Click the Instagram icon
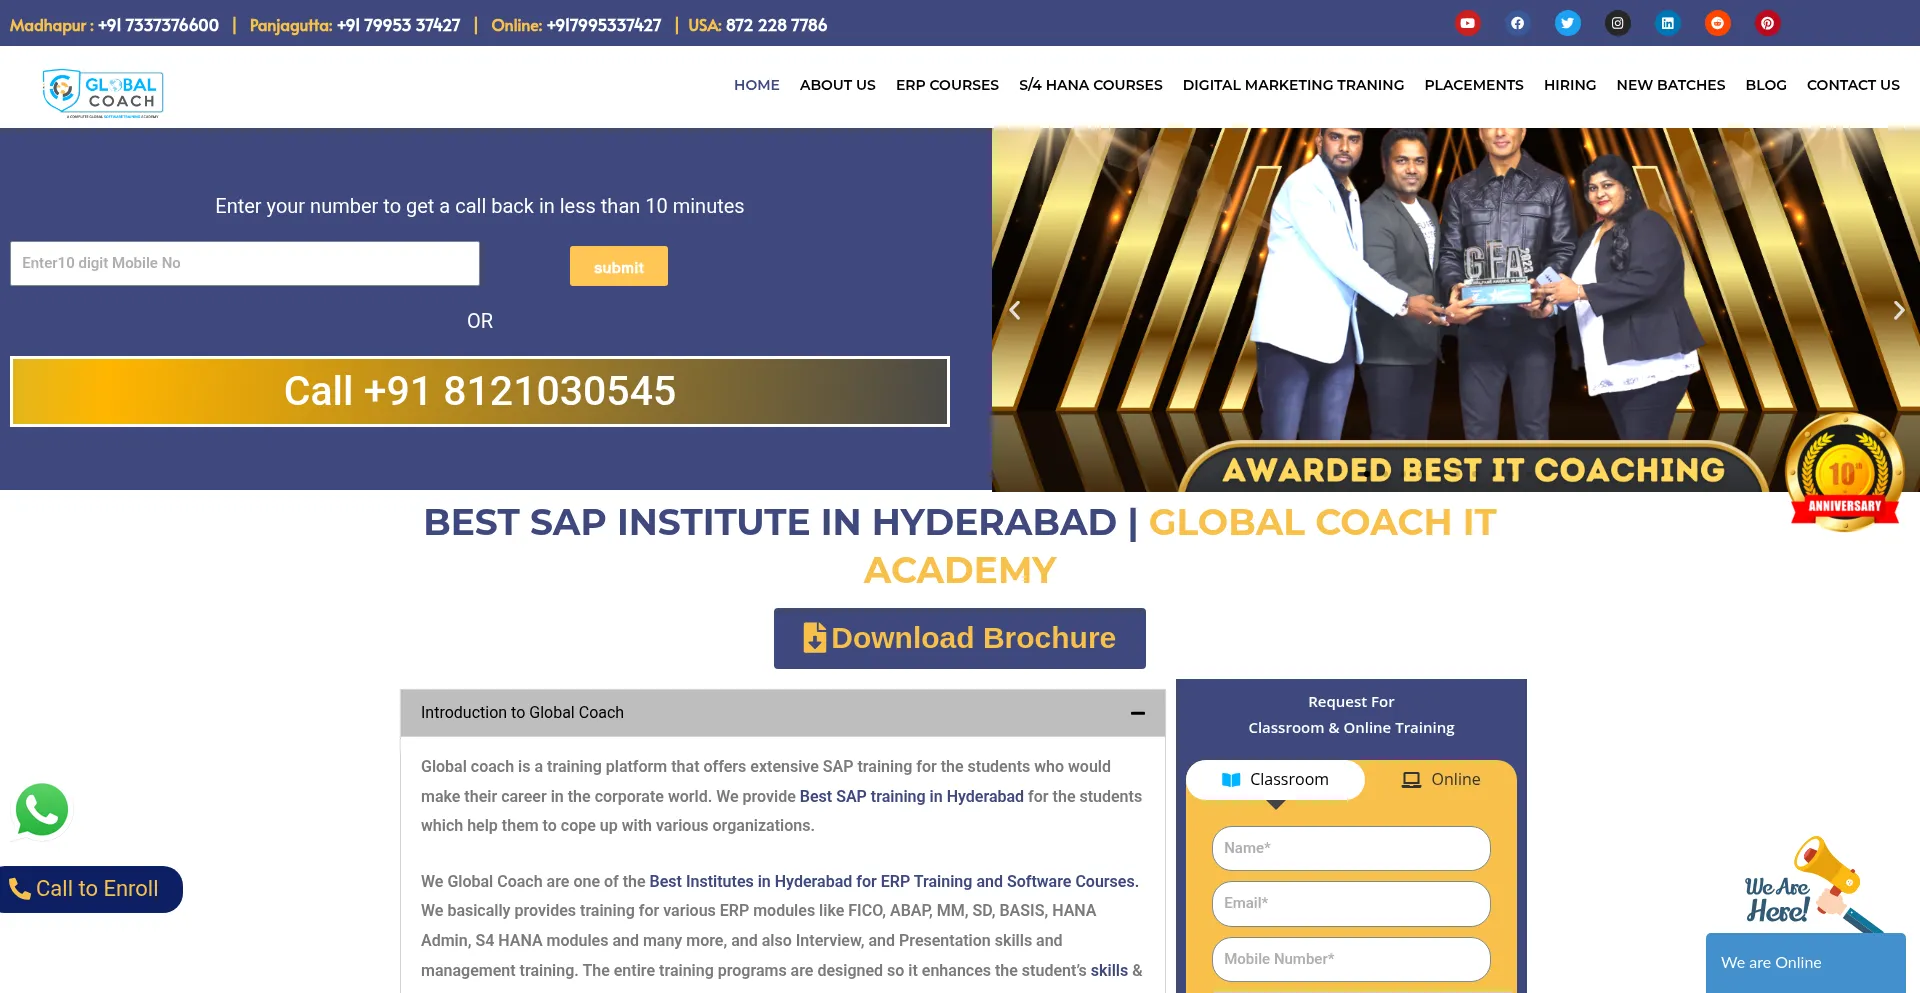Screen dimensions: 1920x993 pyautogui.click(x=1617, y=23)
